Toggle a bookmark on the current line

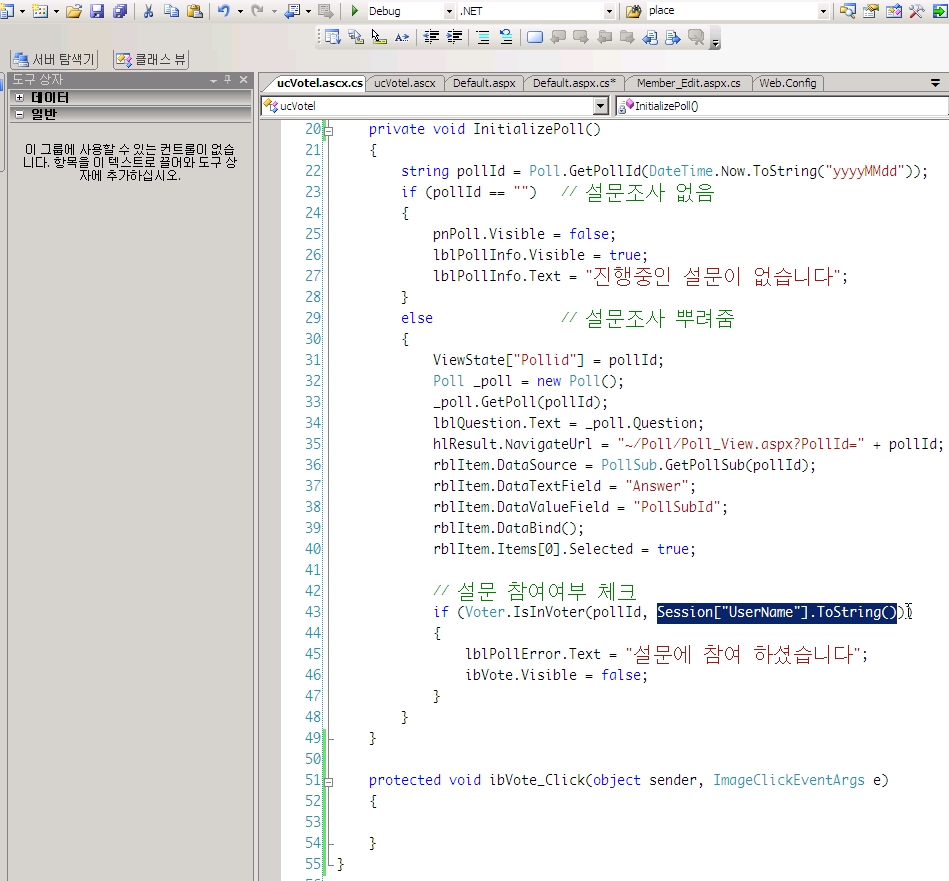click(535, 38)
